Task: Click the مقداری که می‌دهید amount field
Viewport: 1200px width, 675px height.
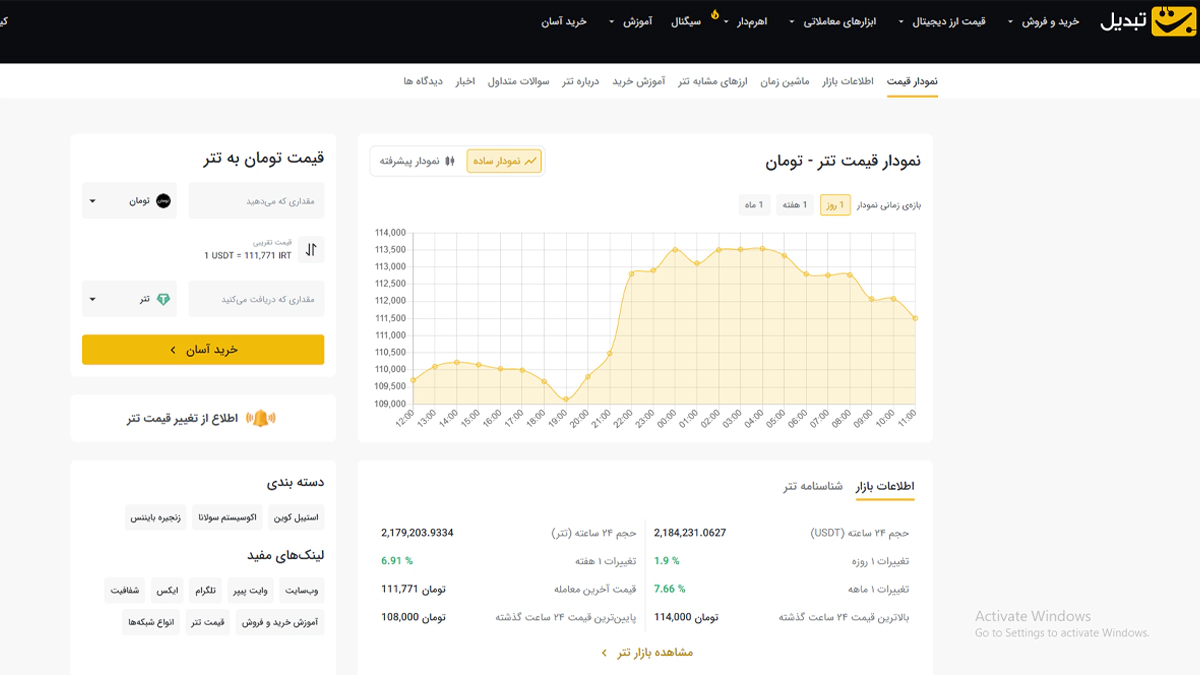Action: point(256,201)
